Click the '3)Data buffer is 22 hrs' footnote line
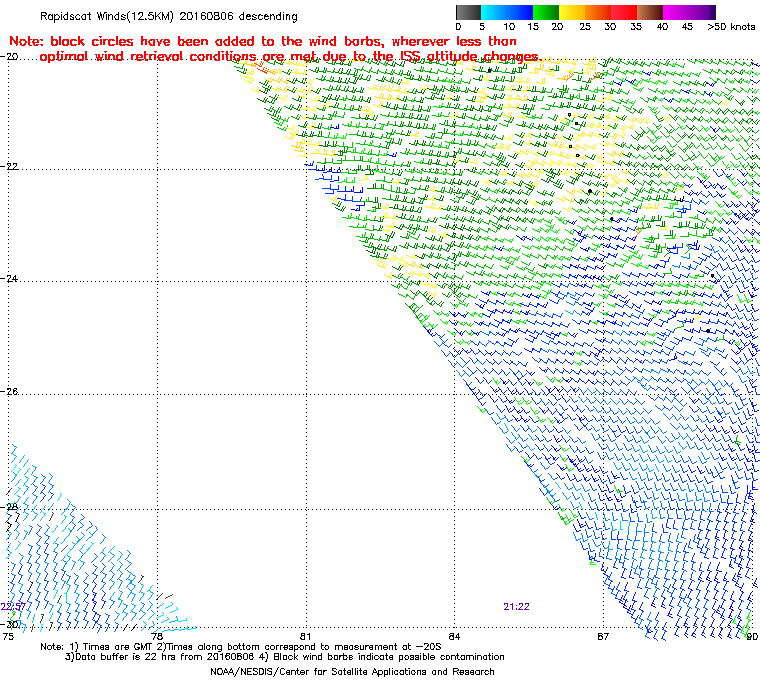This screenshot has height=688, width=760. [x=285, y=657]
